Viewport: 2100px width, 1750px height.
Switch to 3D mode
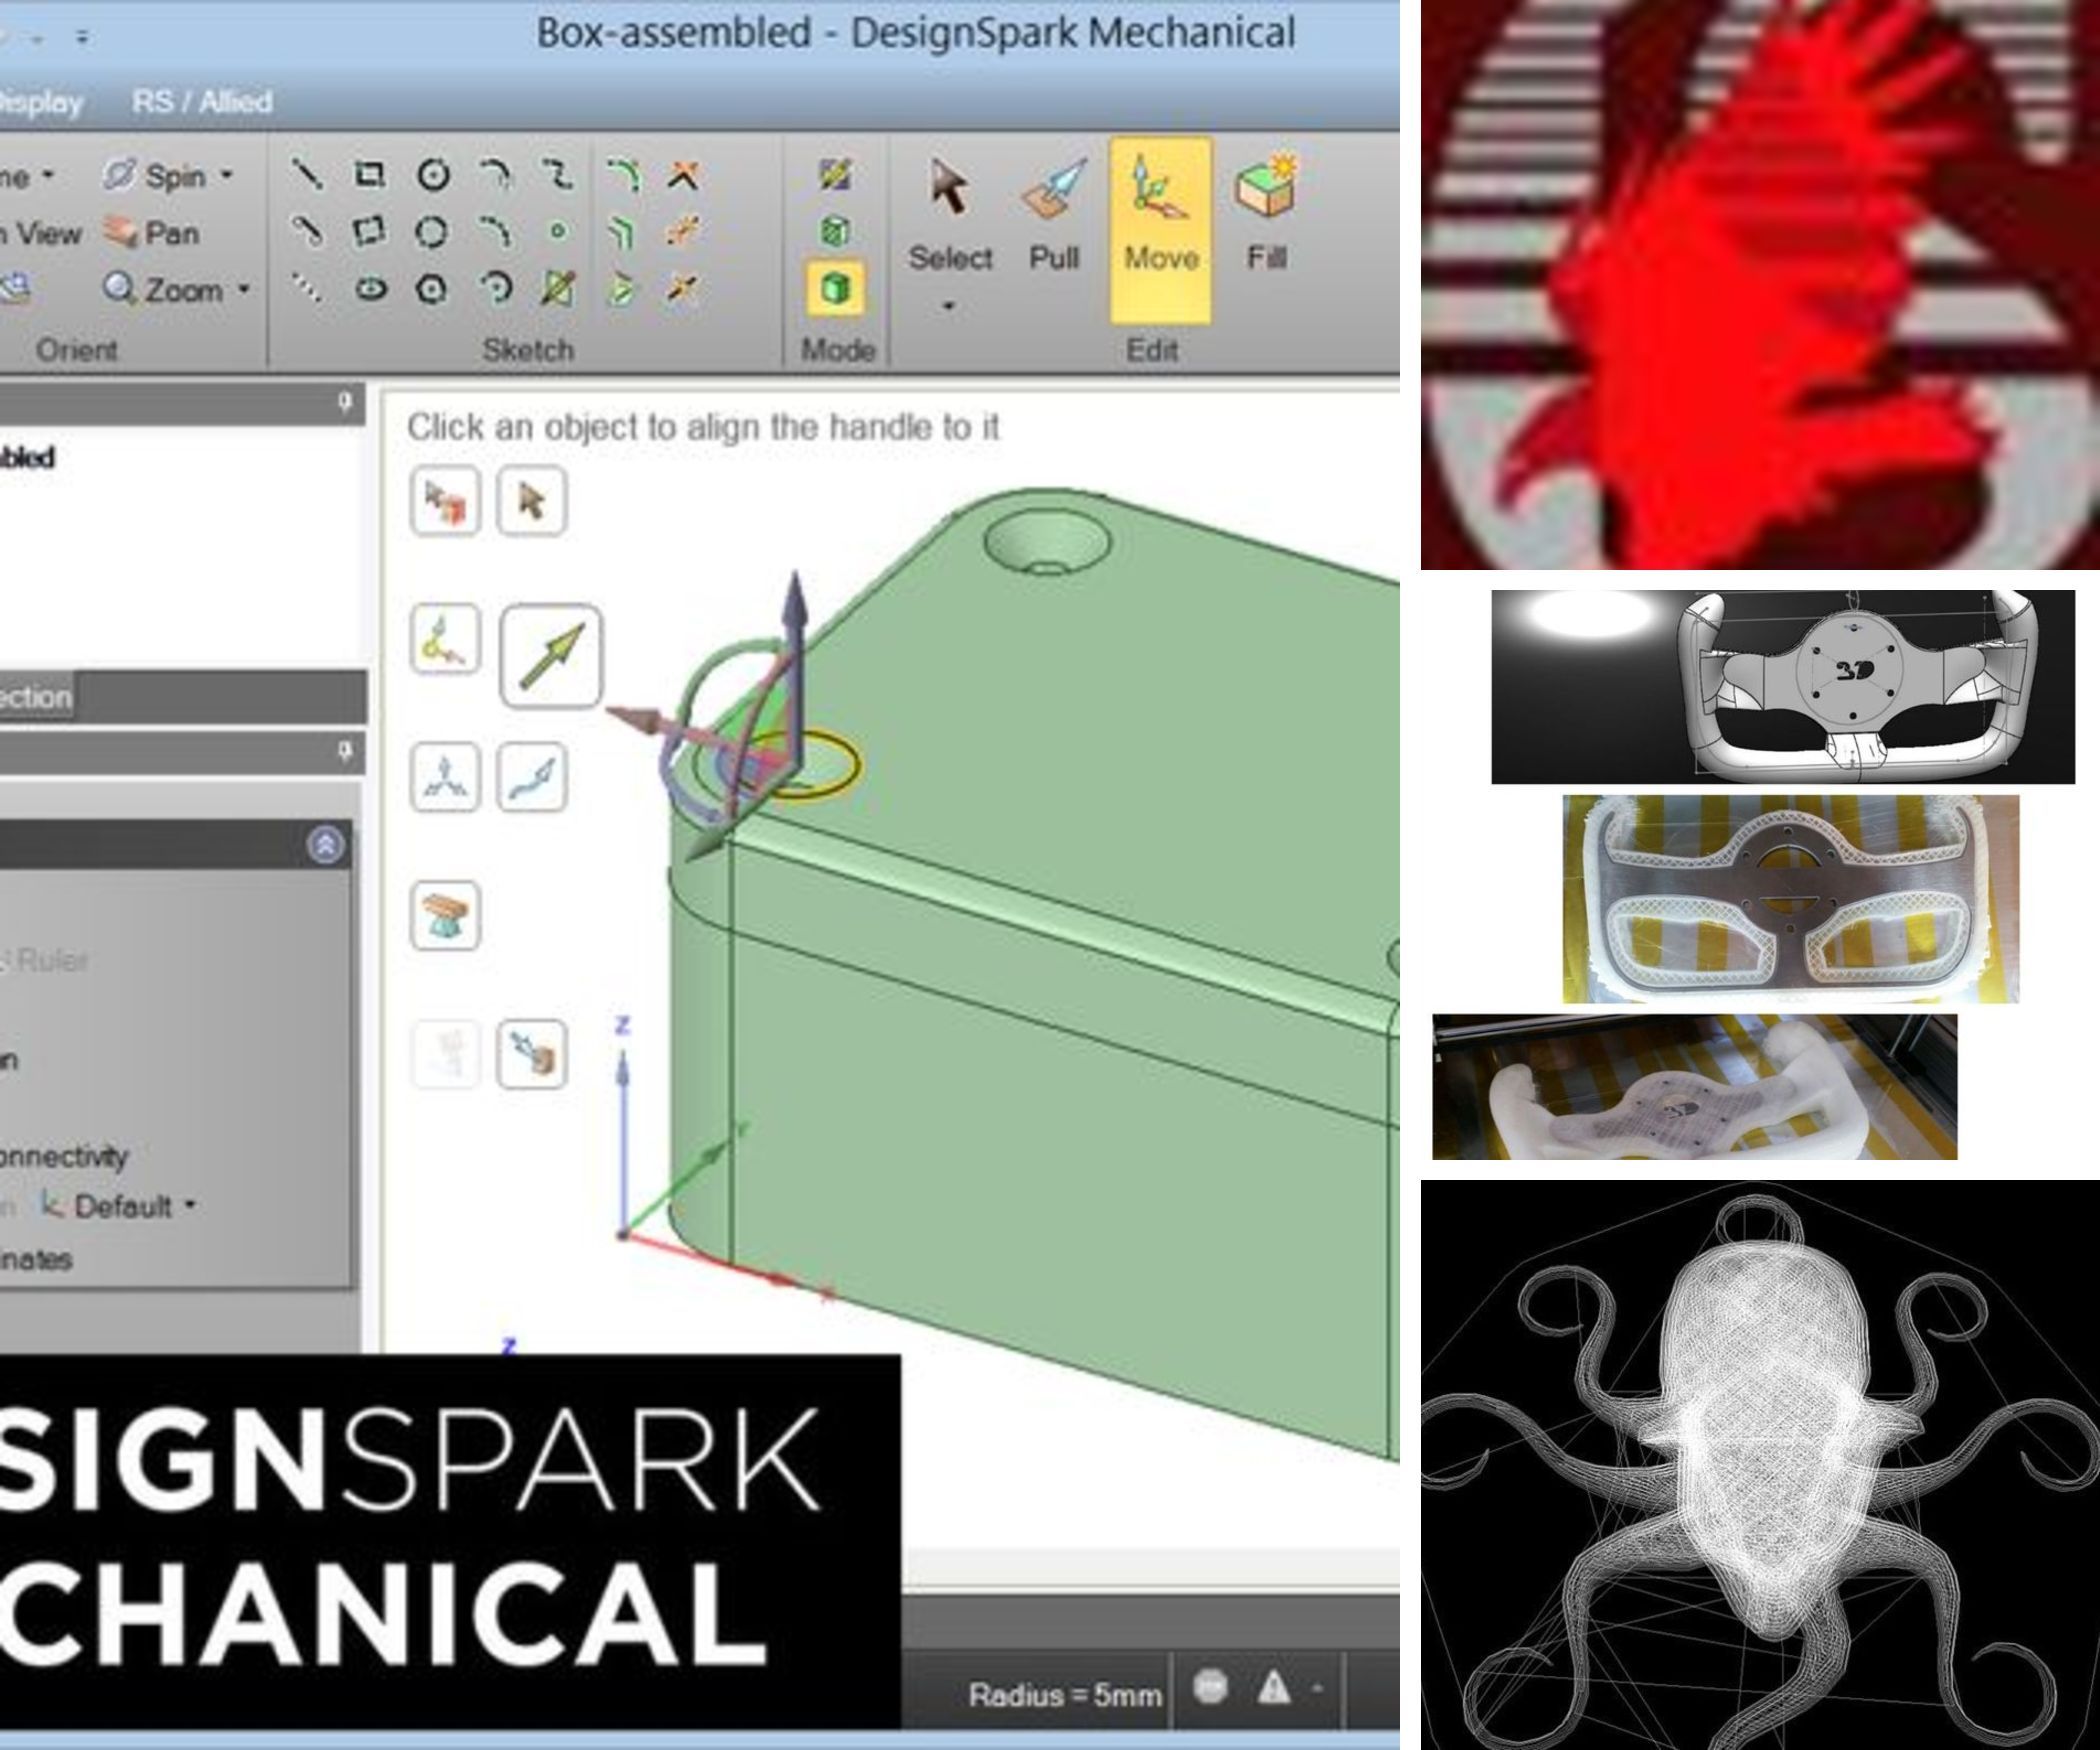click(835, 290)
